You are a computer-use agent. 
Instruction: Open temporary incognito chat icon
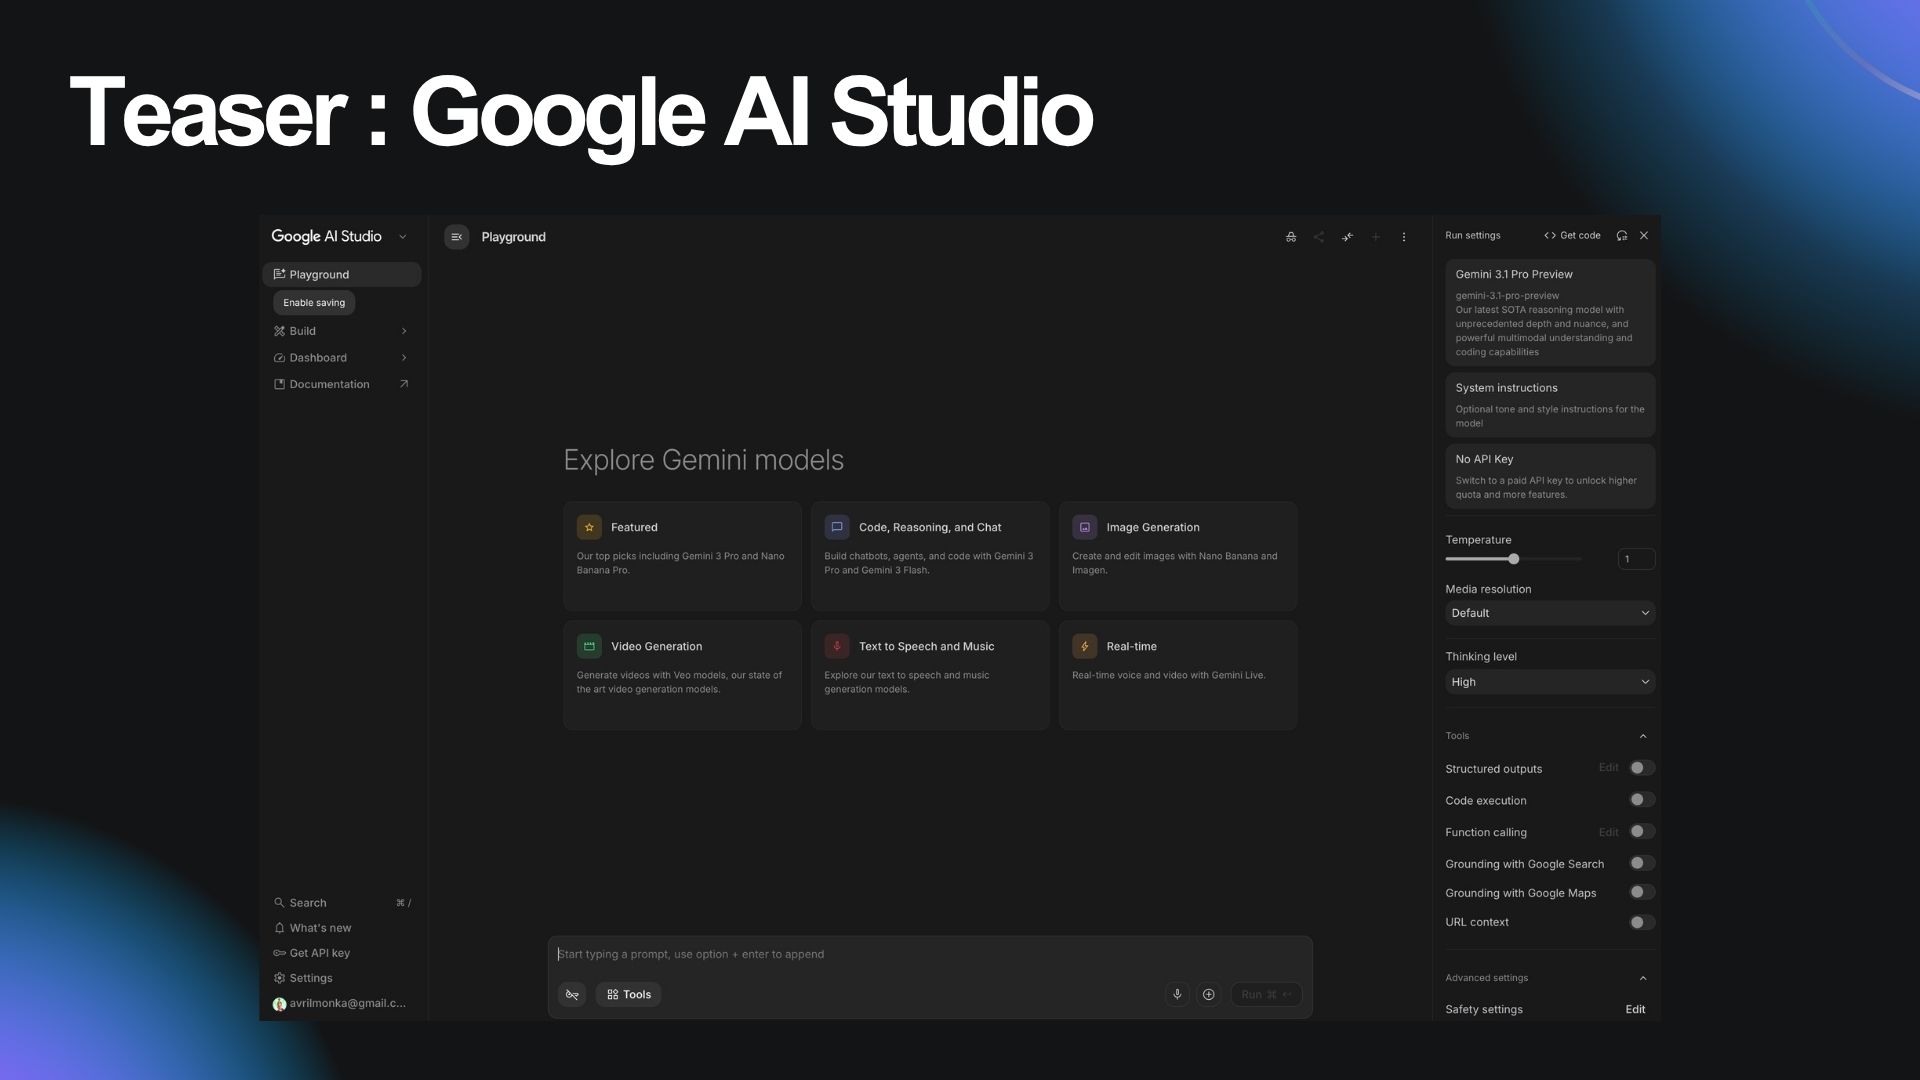pyautogui.click(x=1291, y=237)
